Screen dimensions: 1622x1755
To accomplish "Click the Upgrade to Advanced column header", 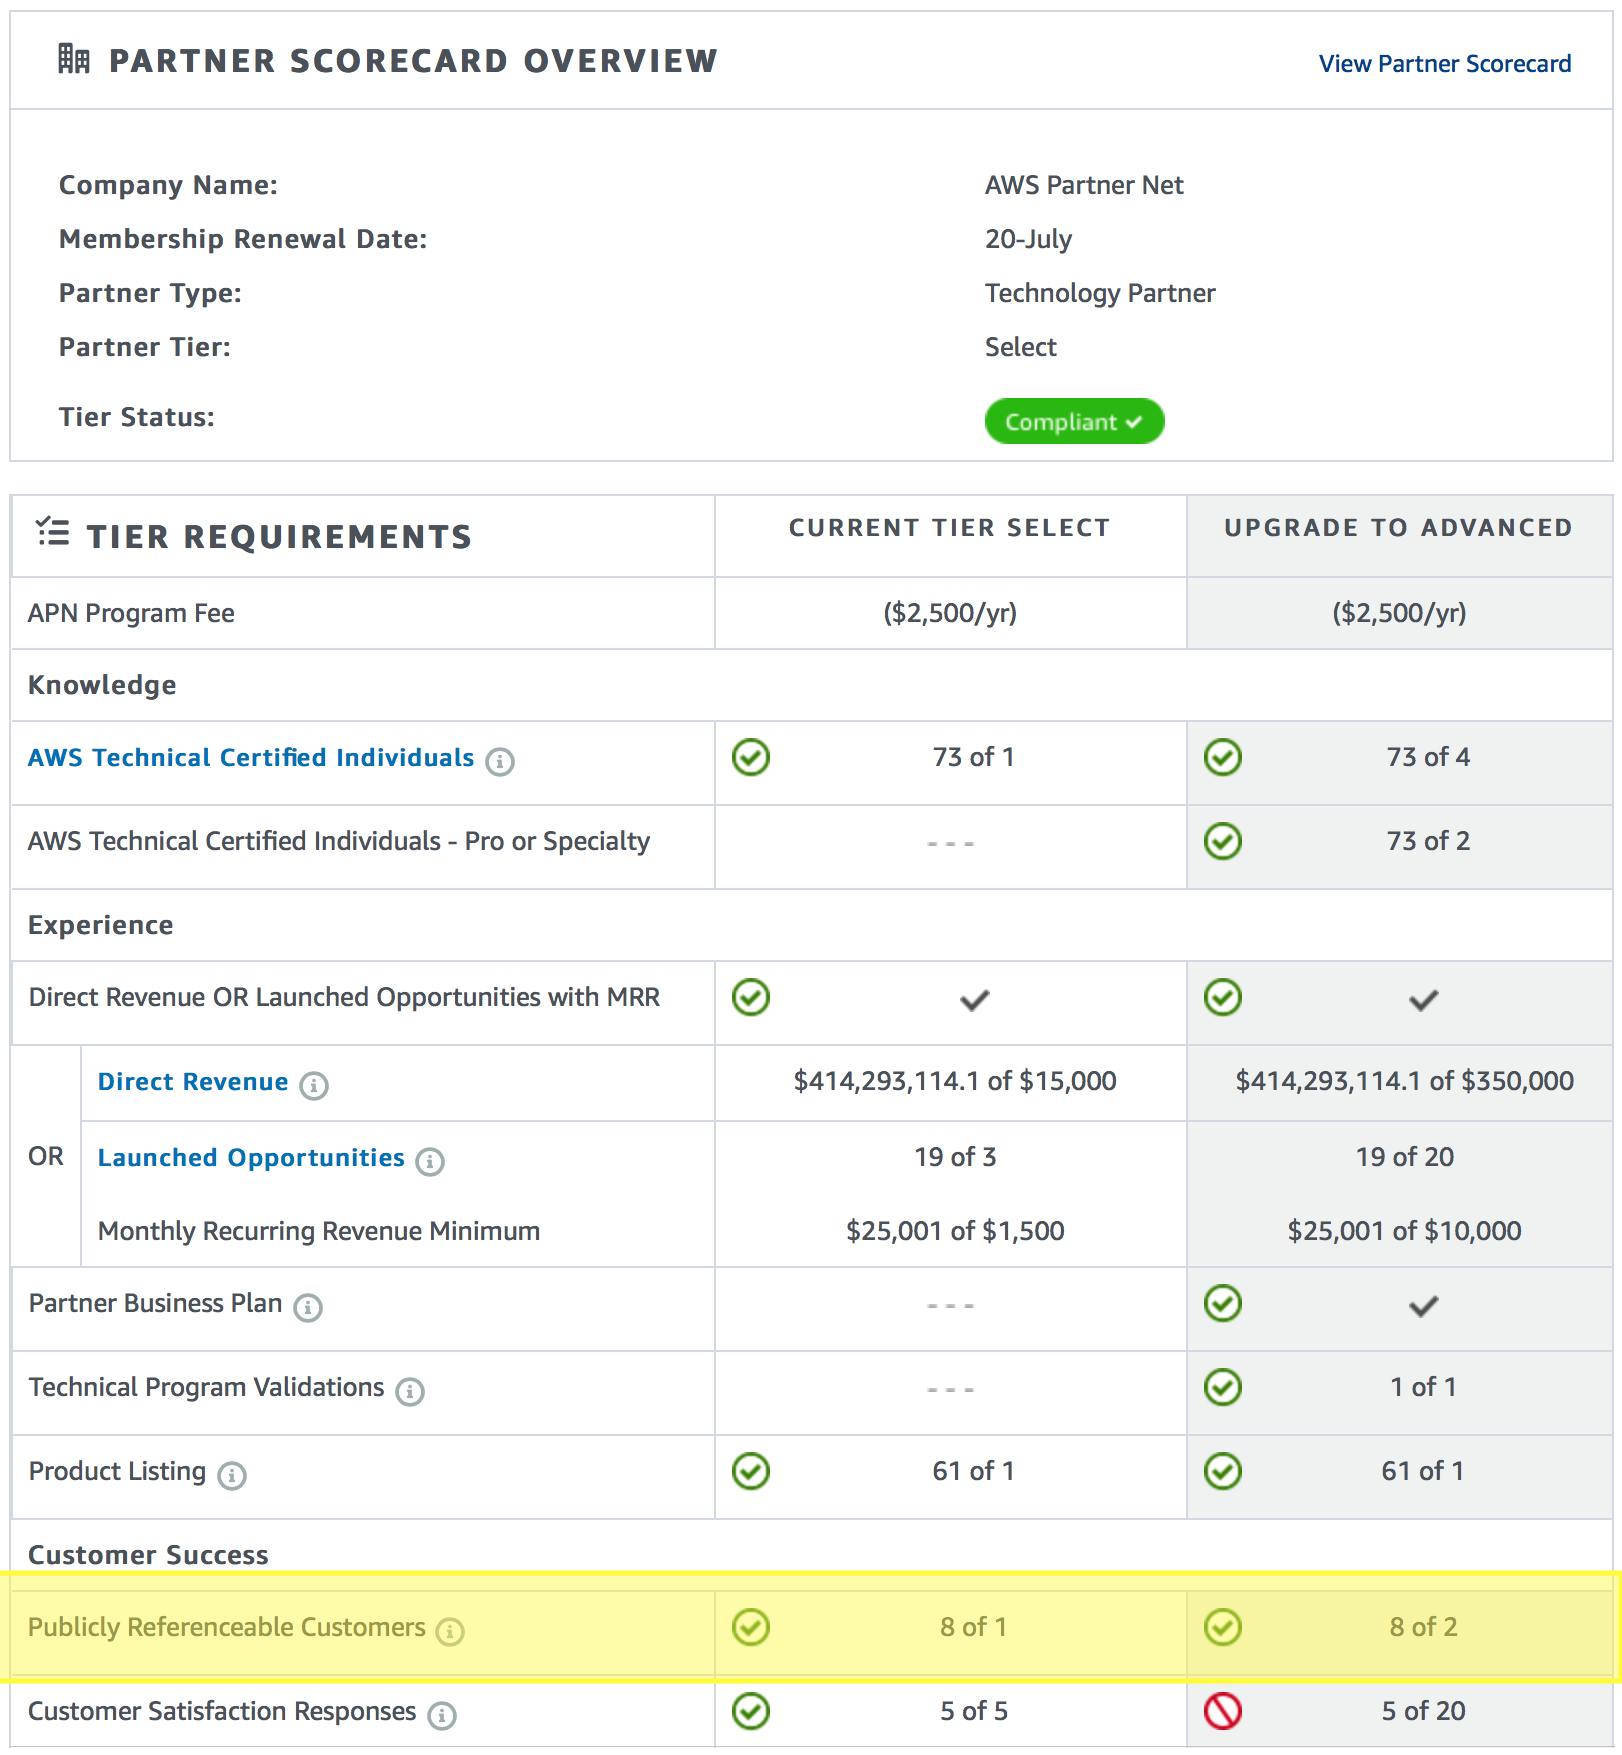I will (1399, 527).
